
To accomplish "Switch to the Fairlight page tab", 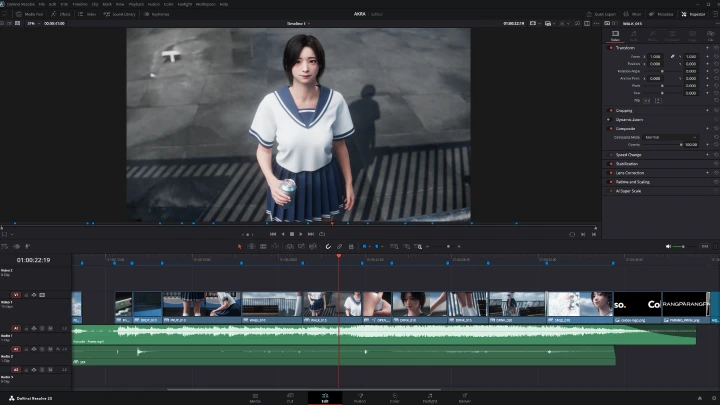I will point(430,398).
